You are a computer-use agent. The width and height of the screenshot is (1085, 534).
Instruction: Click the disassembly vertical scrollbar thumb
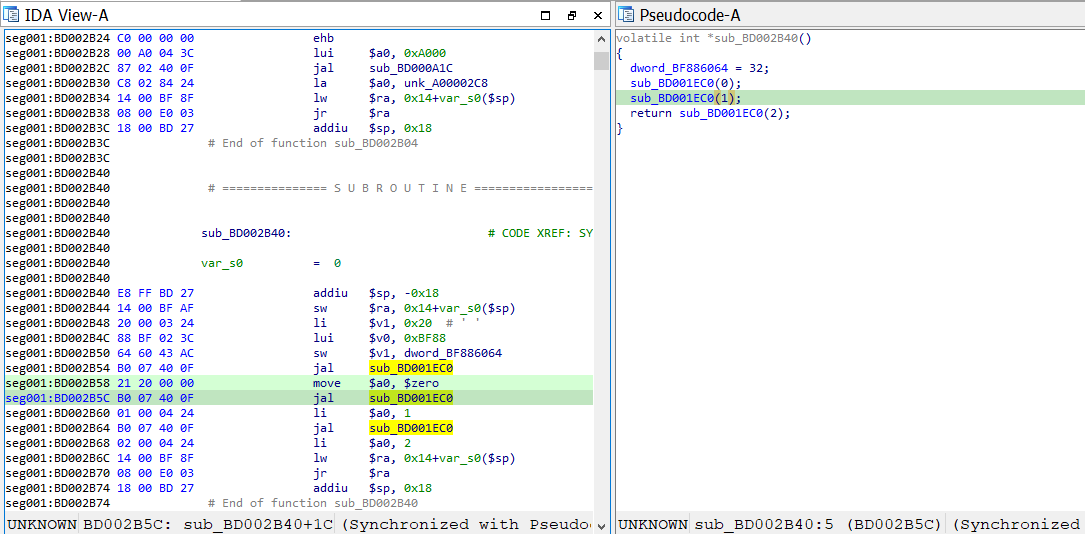coord(601,60)
